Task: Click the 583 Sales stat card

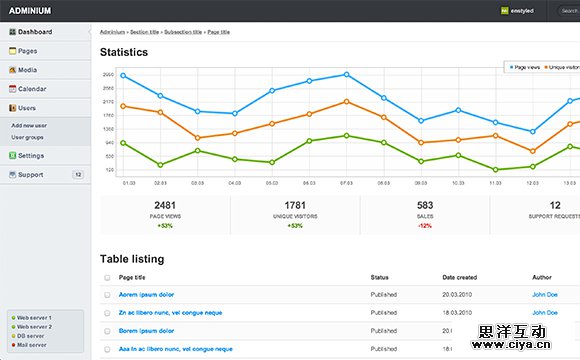Action: [x=425, y=215]
